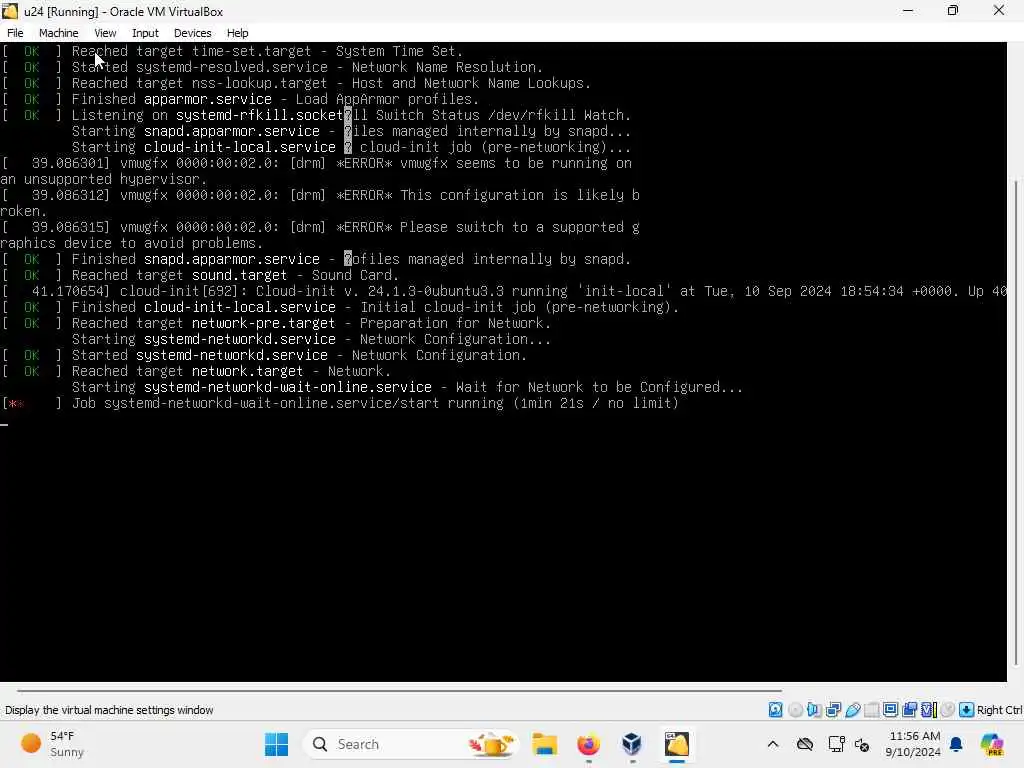1024x768 pixels.
Task: Open the display indicator in status bar
Action: [890, 710]
